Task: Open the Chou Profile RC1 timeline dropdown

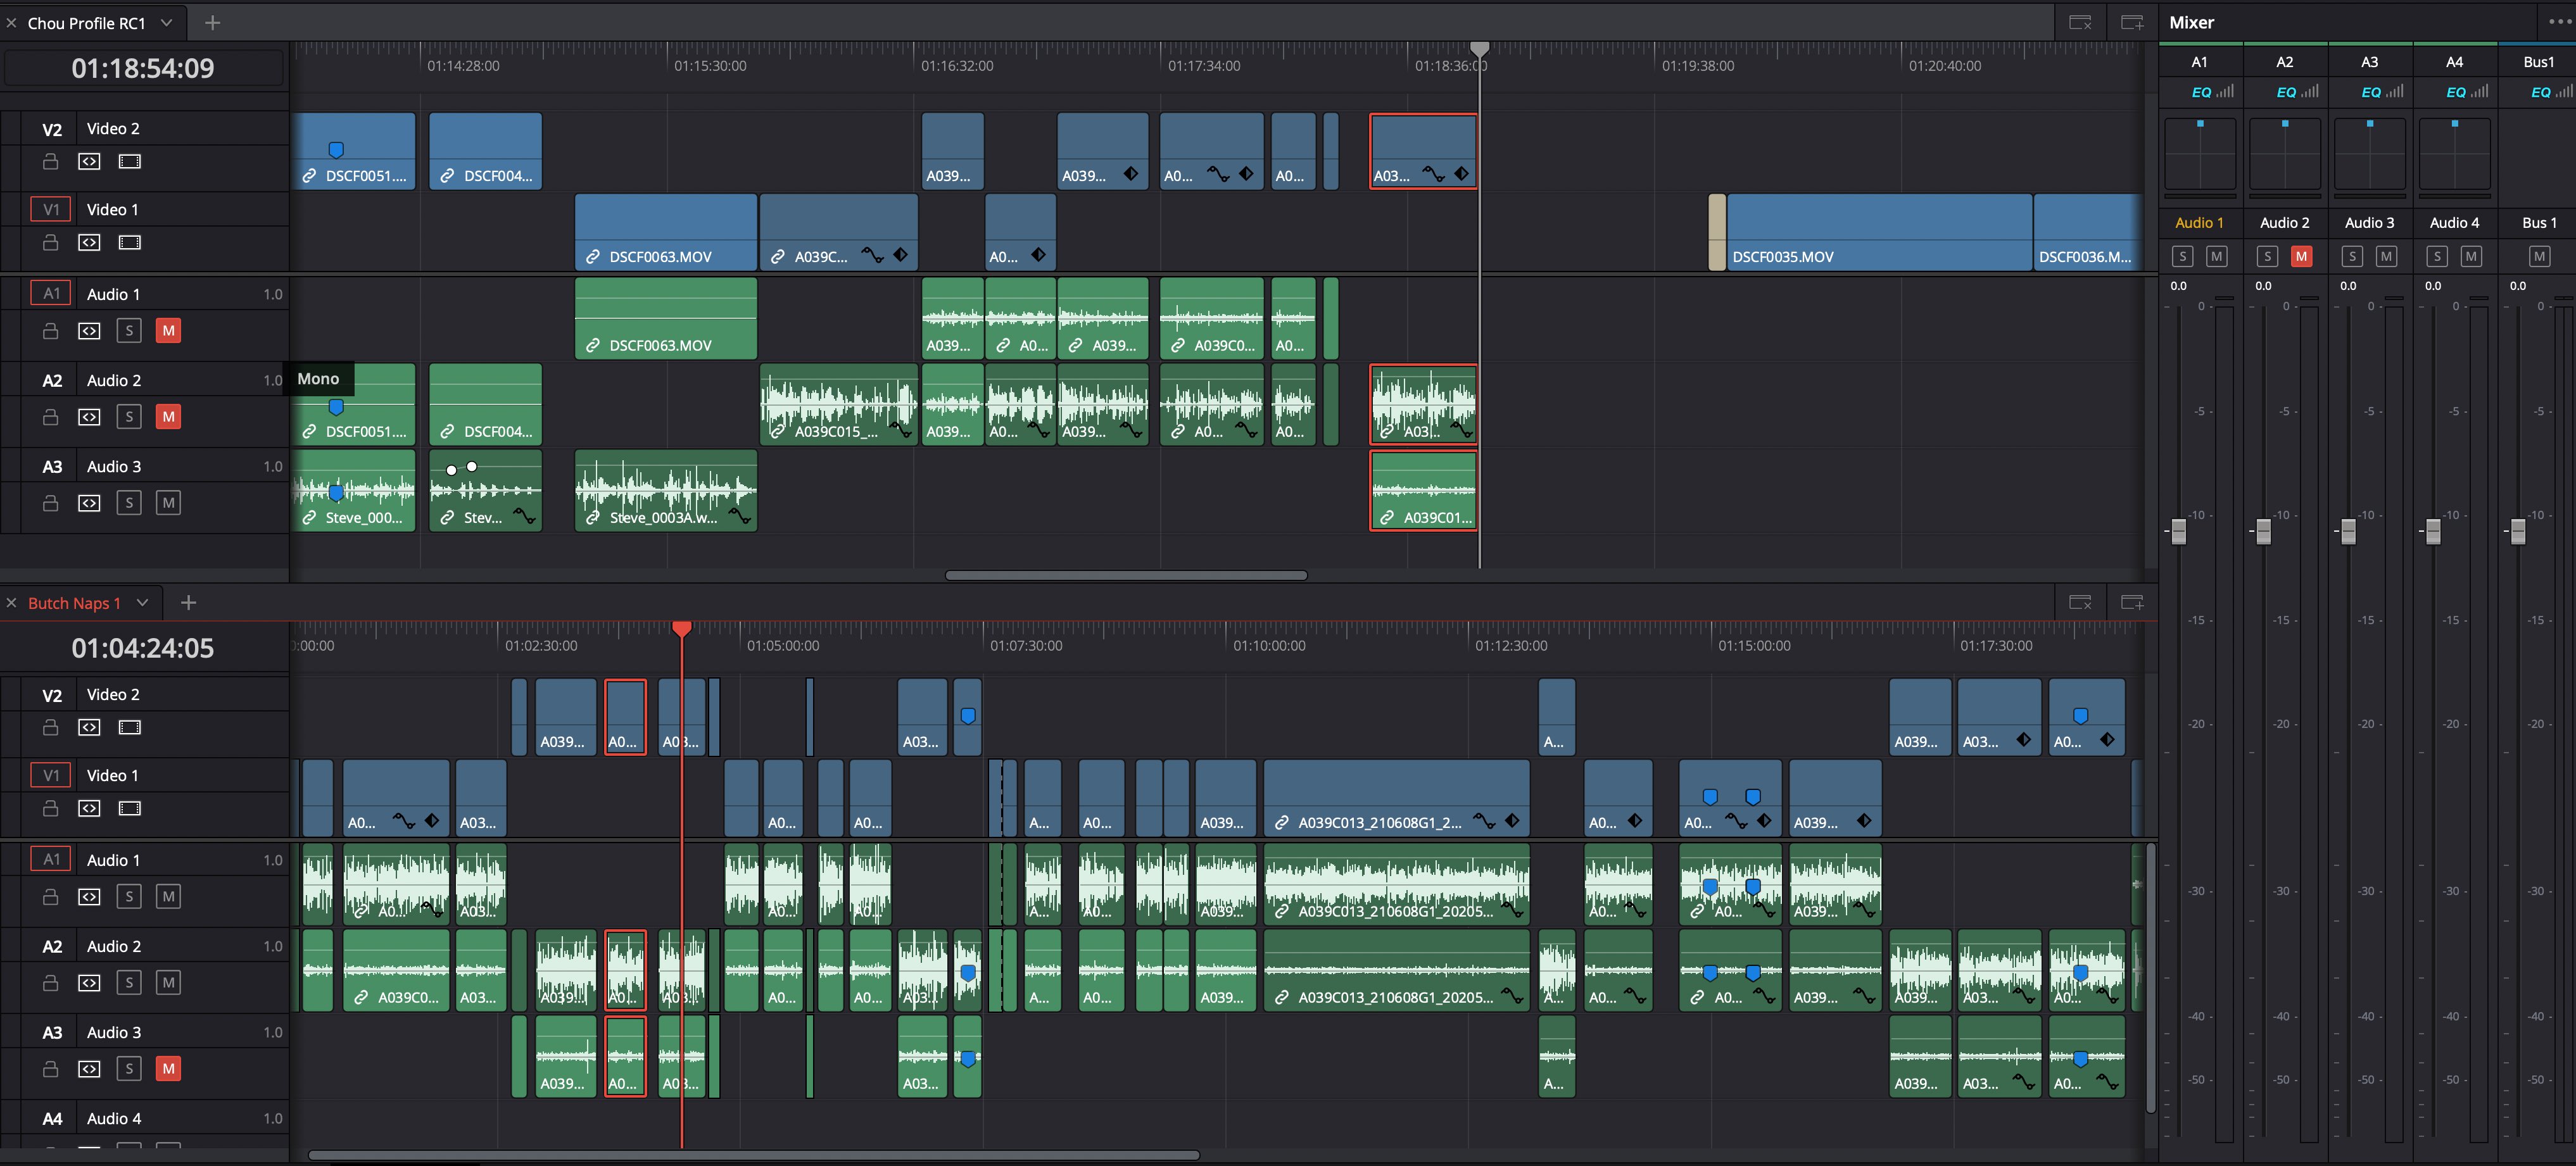Action: pyautogui.click(x=166, y=22)
